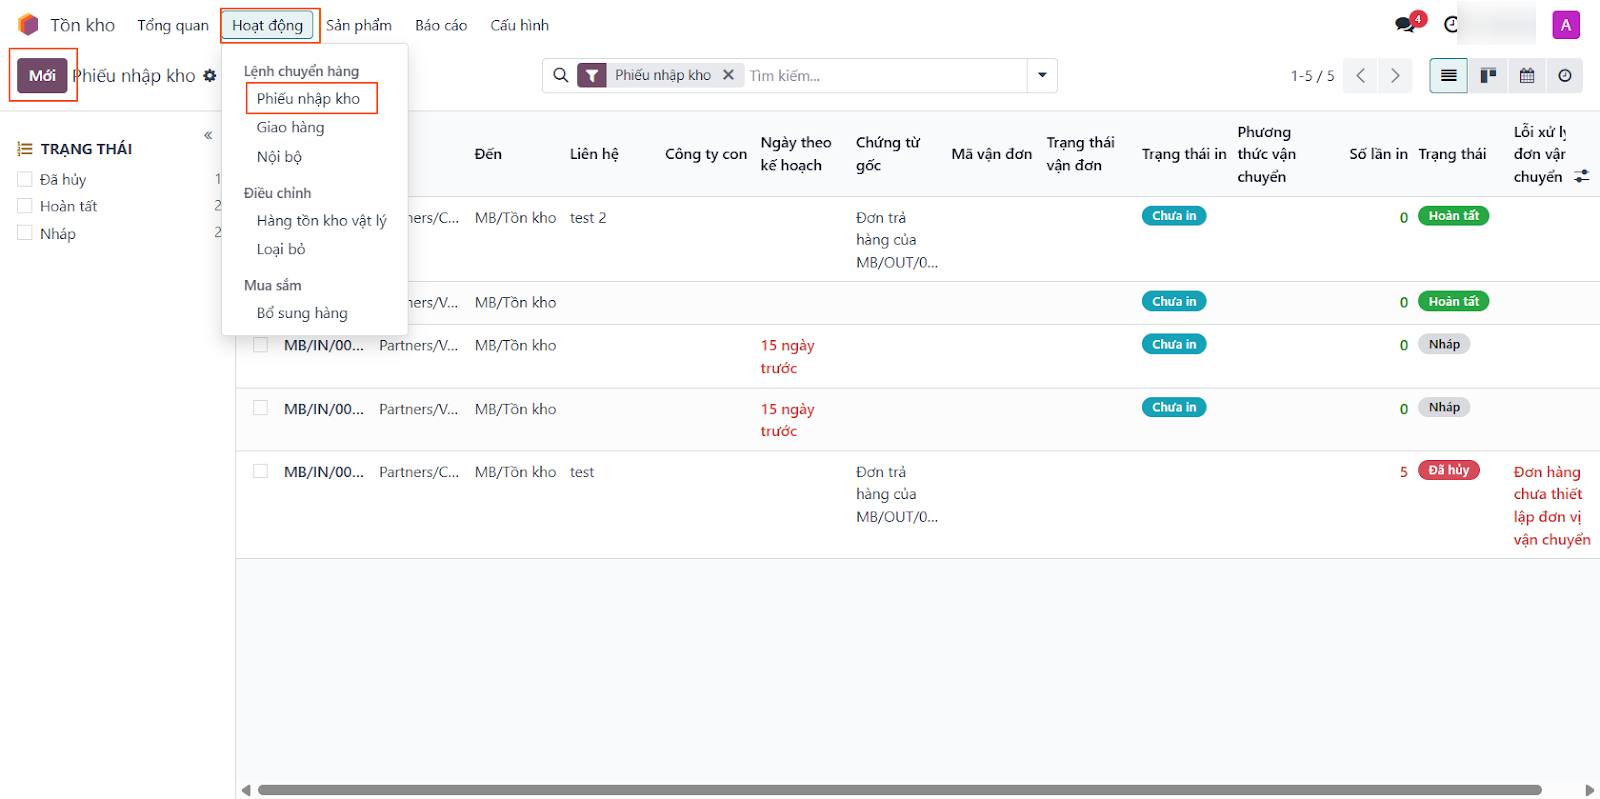Viewport: 1600px width, 799px height.
Task: Select Giao hàng from the menu
Action: click(290, 127)
